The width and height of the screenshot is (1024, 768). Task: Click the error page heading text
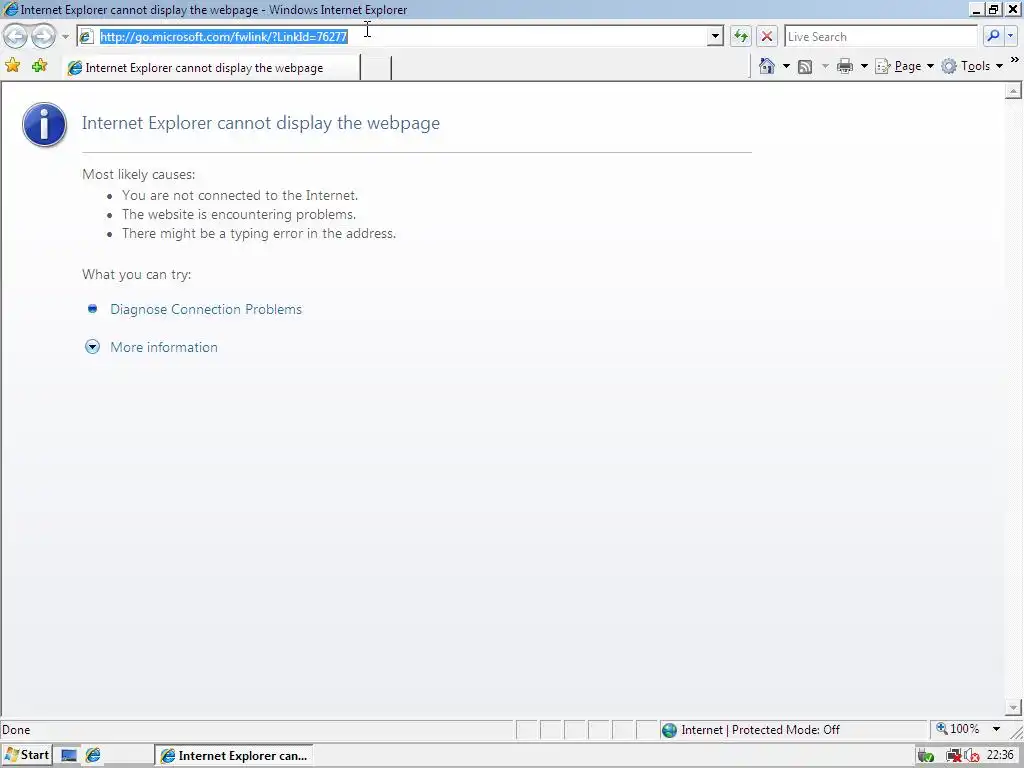[261, 123]
